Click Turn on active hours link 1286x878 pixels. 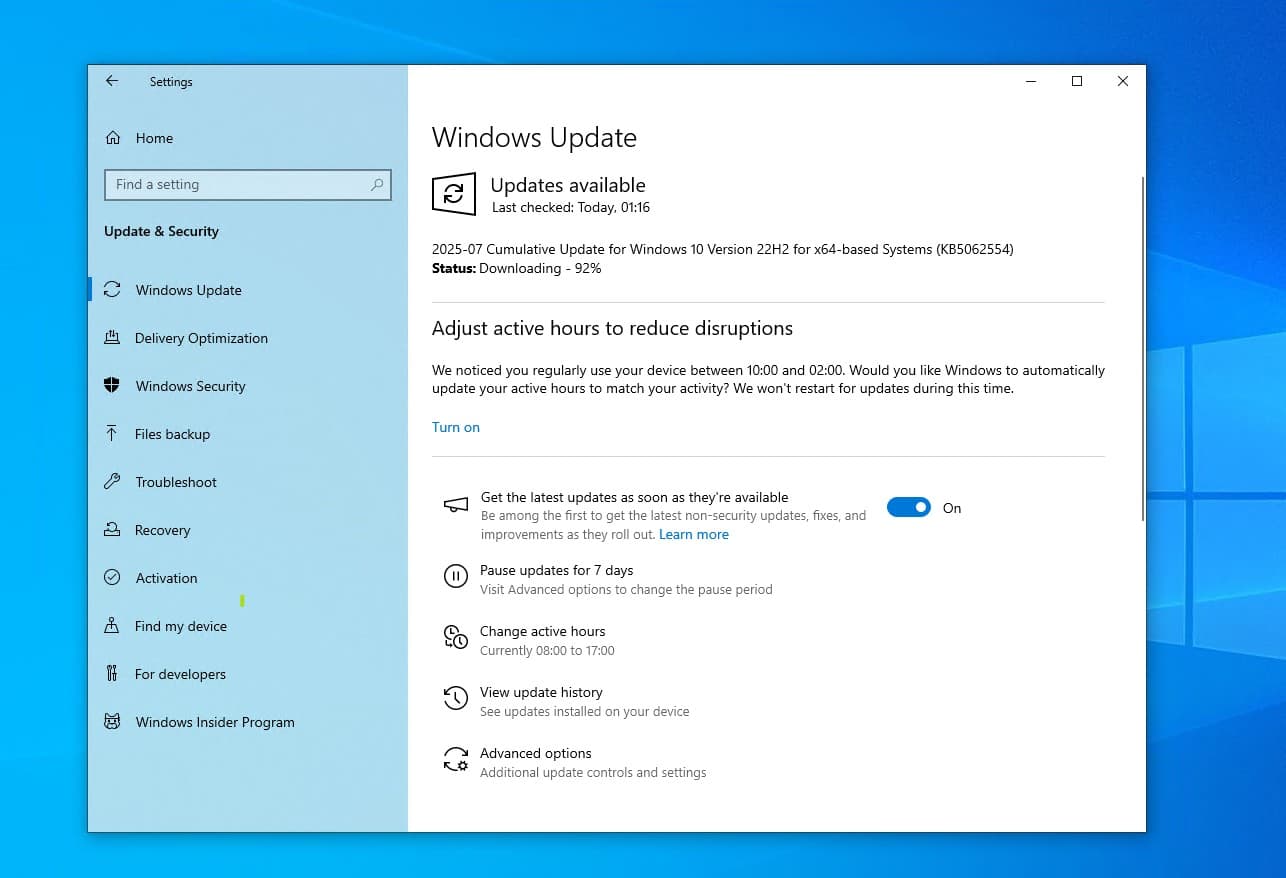point(456,427)
